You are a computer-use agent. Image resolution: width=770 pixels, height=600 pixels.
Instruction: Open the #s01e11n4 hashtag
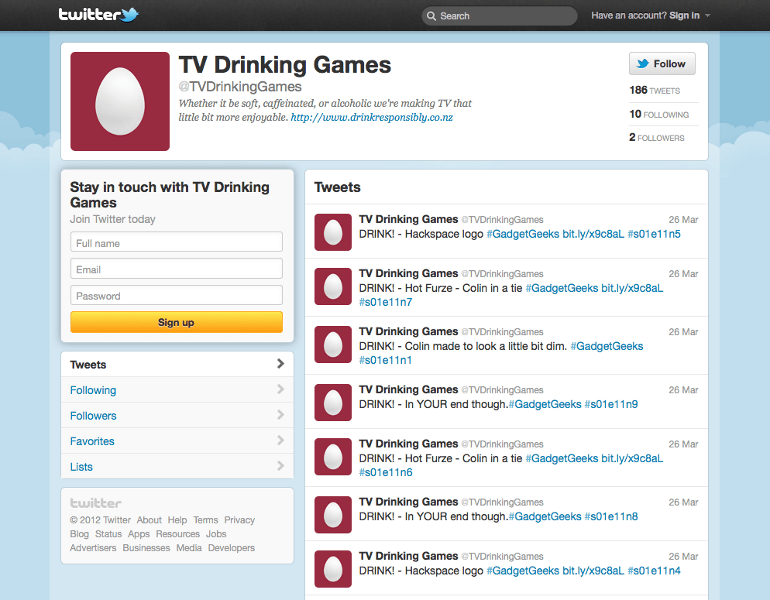point(654,571)
